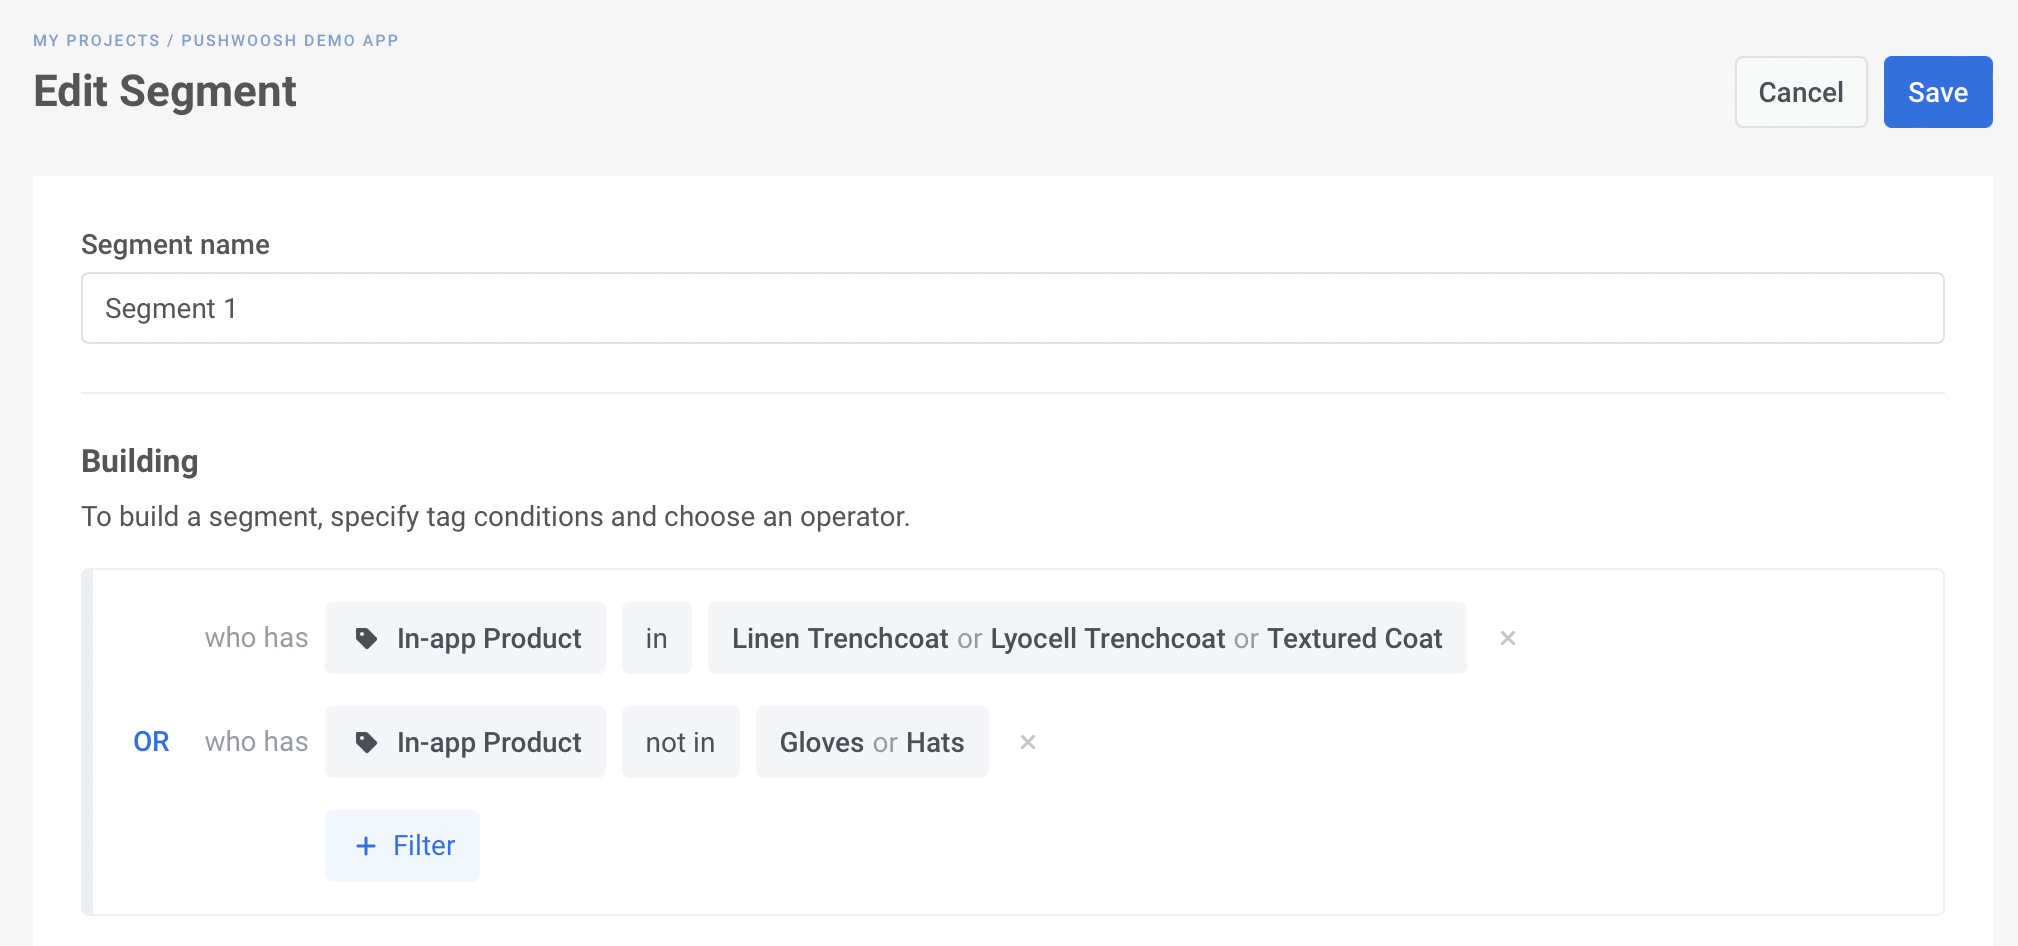Image resolution: width=2018 pixels, height=946 pixels.
Task: Focus the Segment name text field
Action: pyautogui.click(x=1012, y=308)
